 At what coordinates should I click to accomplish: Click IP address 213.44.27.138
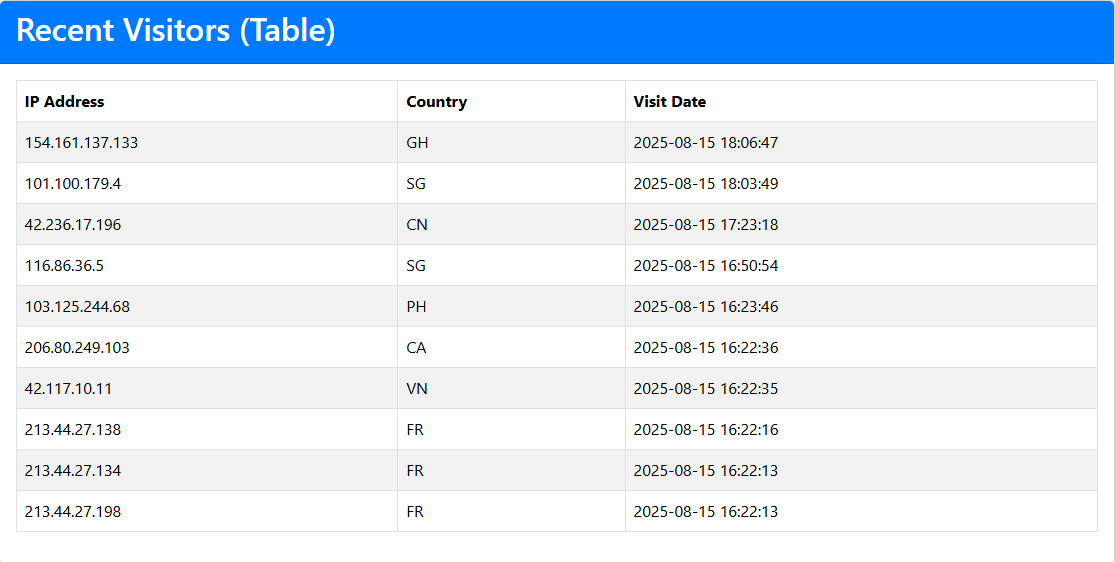[73, 430]
